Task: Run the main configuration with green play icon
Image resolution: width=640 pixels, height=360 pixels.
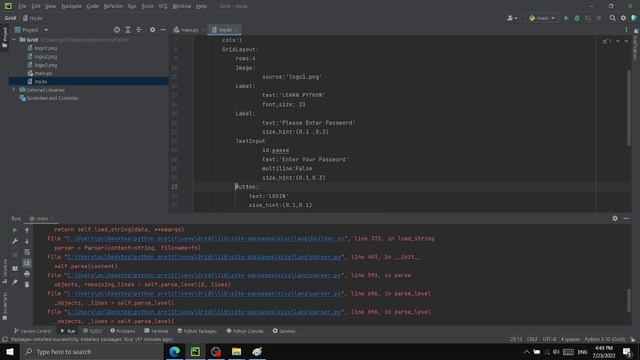Action: click(566, 18)
